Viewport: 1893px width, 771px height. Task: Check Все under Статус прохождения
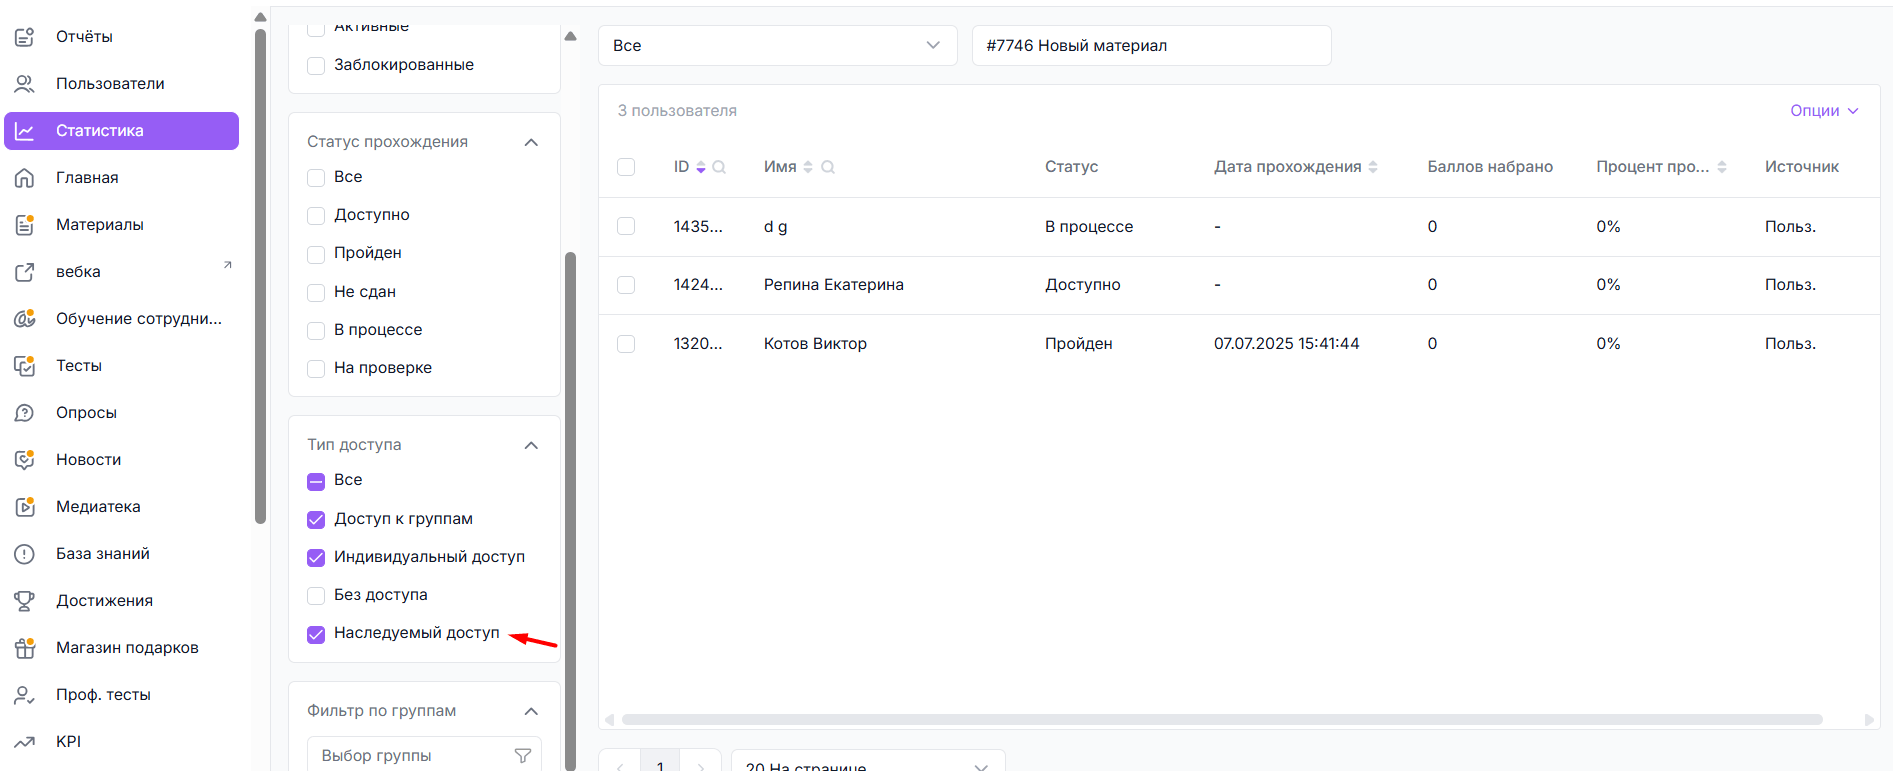(x=316, y=178)
